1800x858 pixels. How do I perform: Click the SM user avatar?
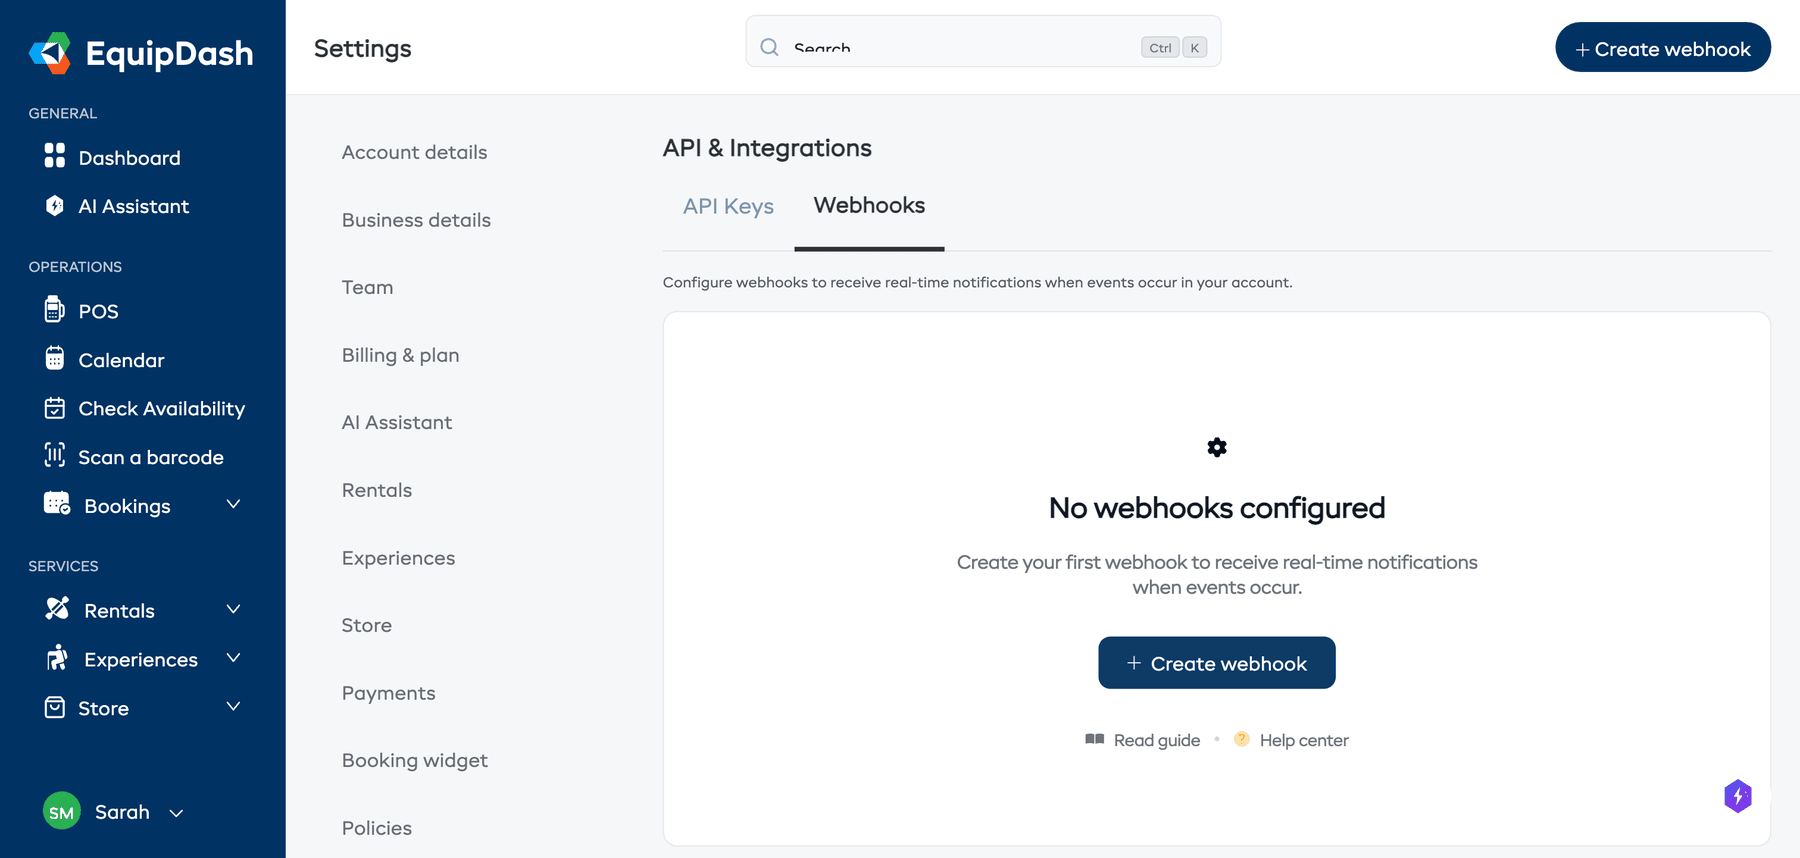coord(62,811)
